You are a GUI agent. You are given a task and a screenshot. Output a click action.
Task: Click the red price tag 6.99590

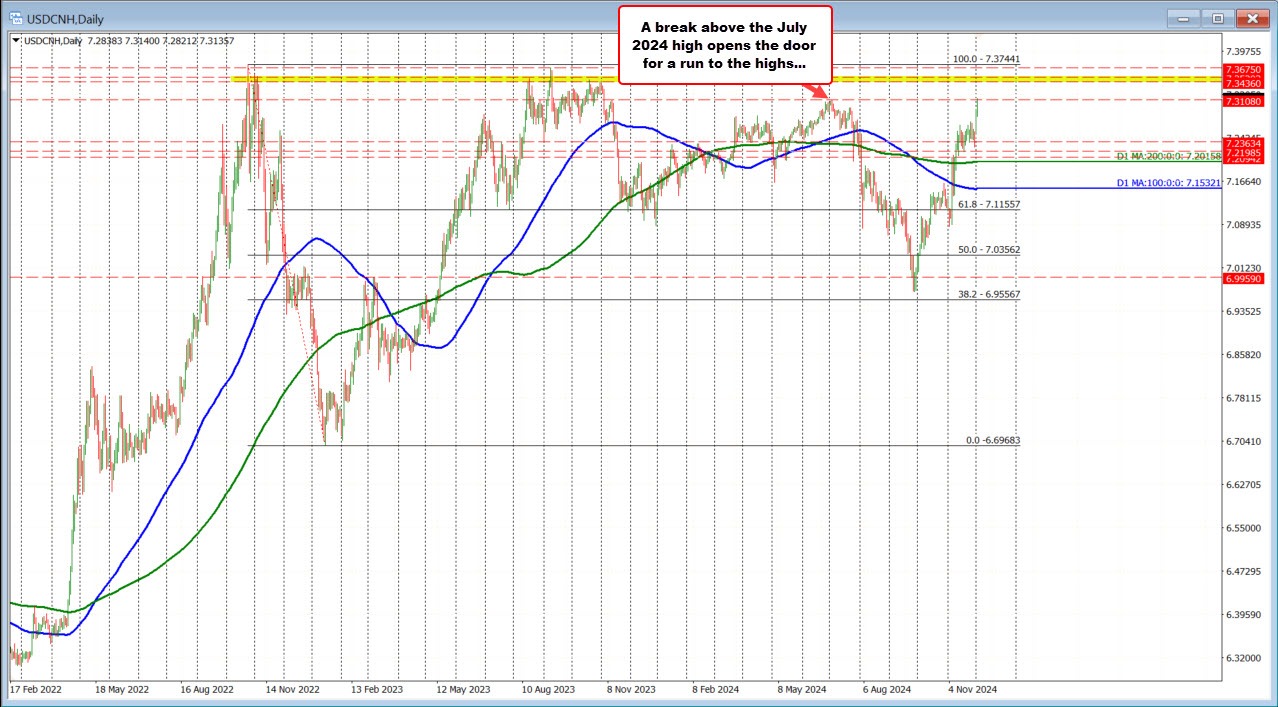pos(1244,279)
